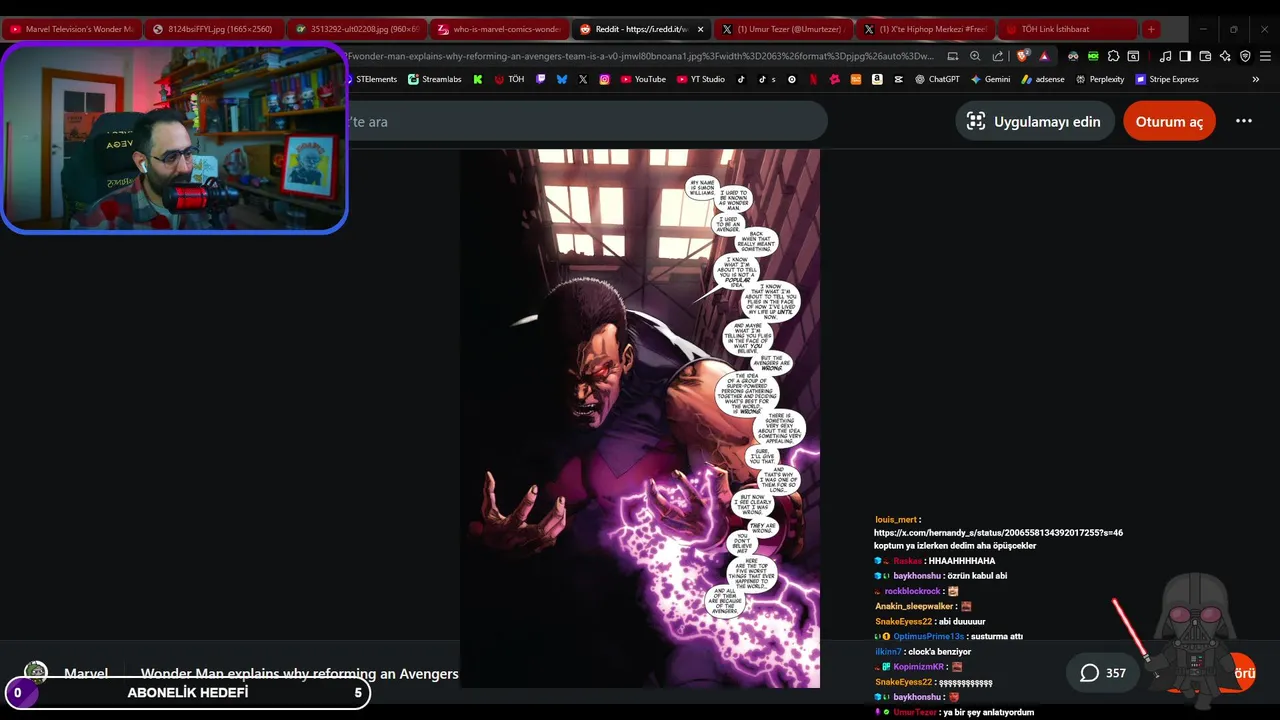Click the Anakin_sleepwalker chat username
Viewport: 1280px width, 720px height.
[914, 606]
